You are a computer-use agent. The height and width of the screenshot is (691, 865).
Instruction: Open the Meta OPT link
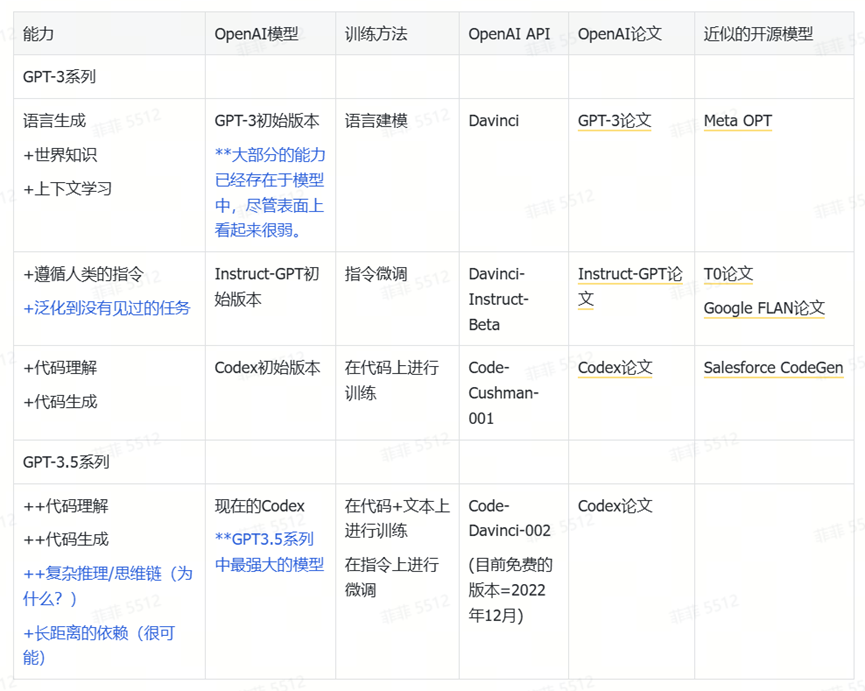(x=737, y=120)
